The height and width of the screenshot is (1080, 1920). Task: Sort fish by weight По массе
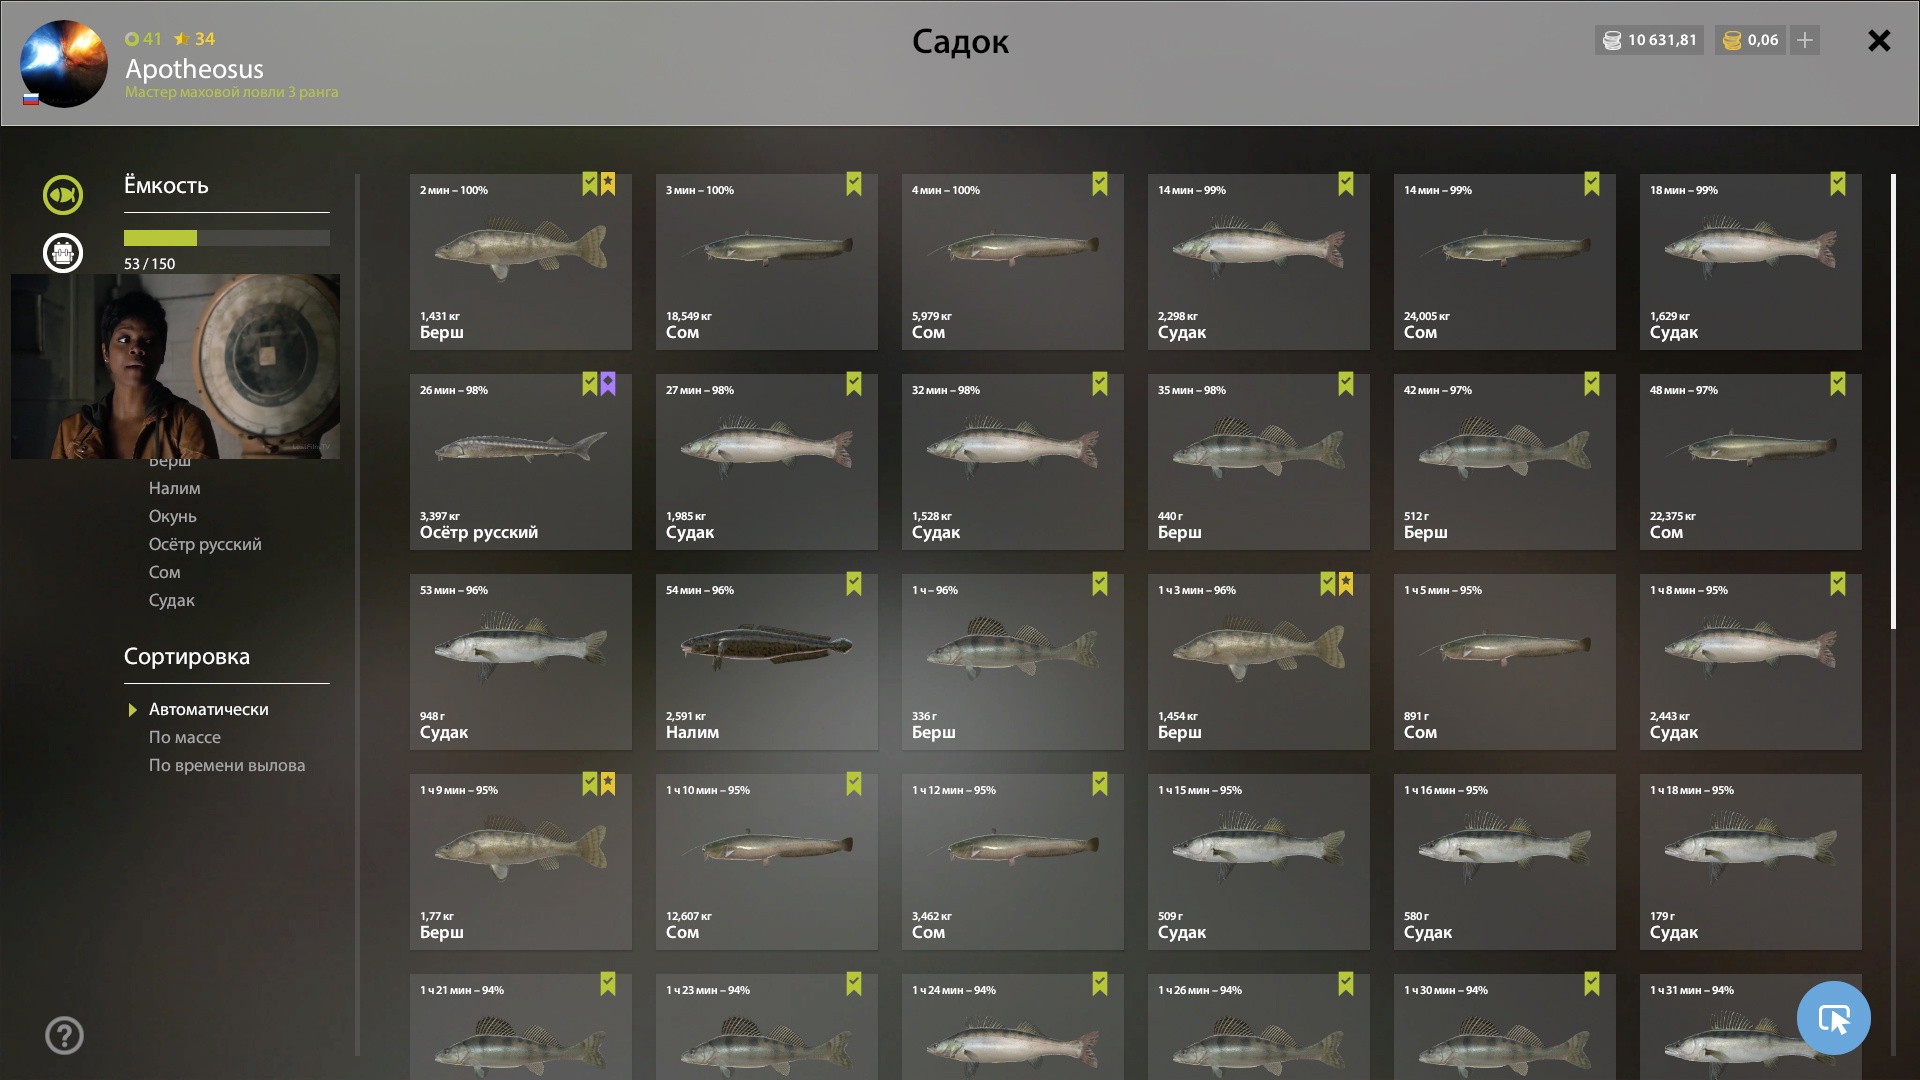pyautogui.click(x=185, y=737)
